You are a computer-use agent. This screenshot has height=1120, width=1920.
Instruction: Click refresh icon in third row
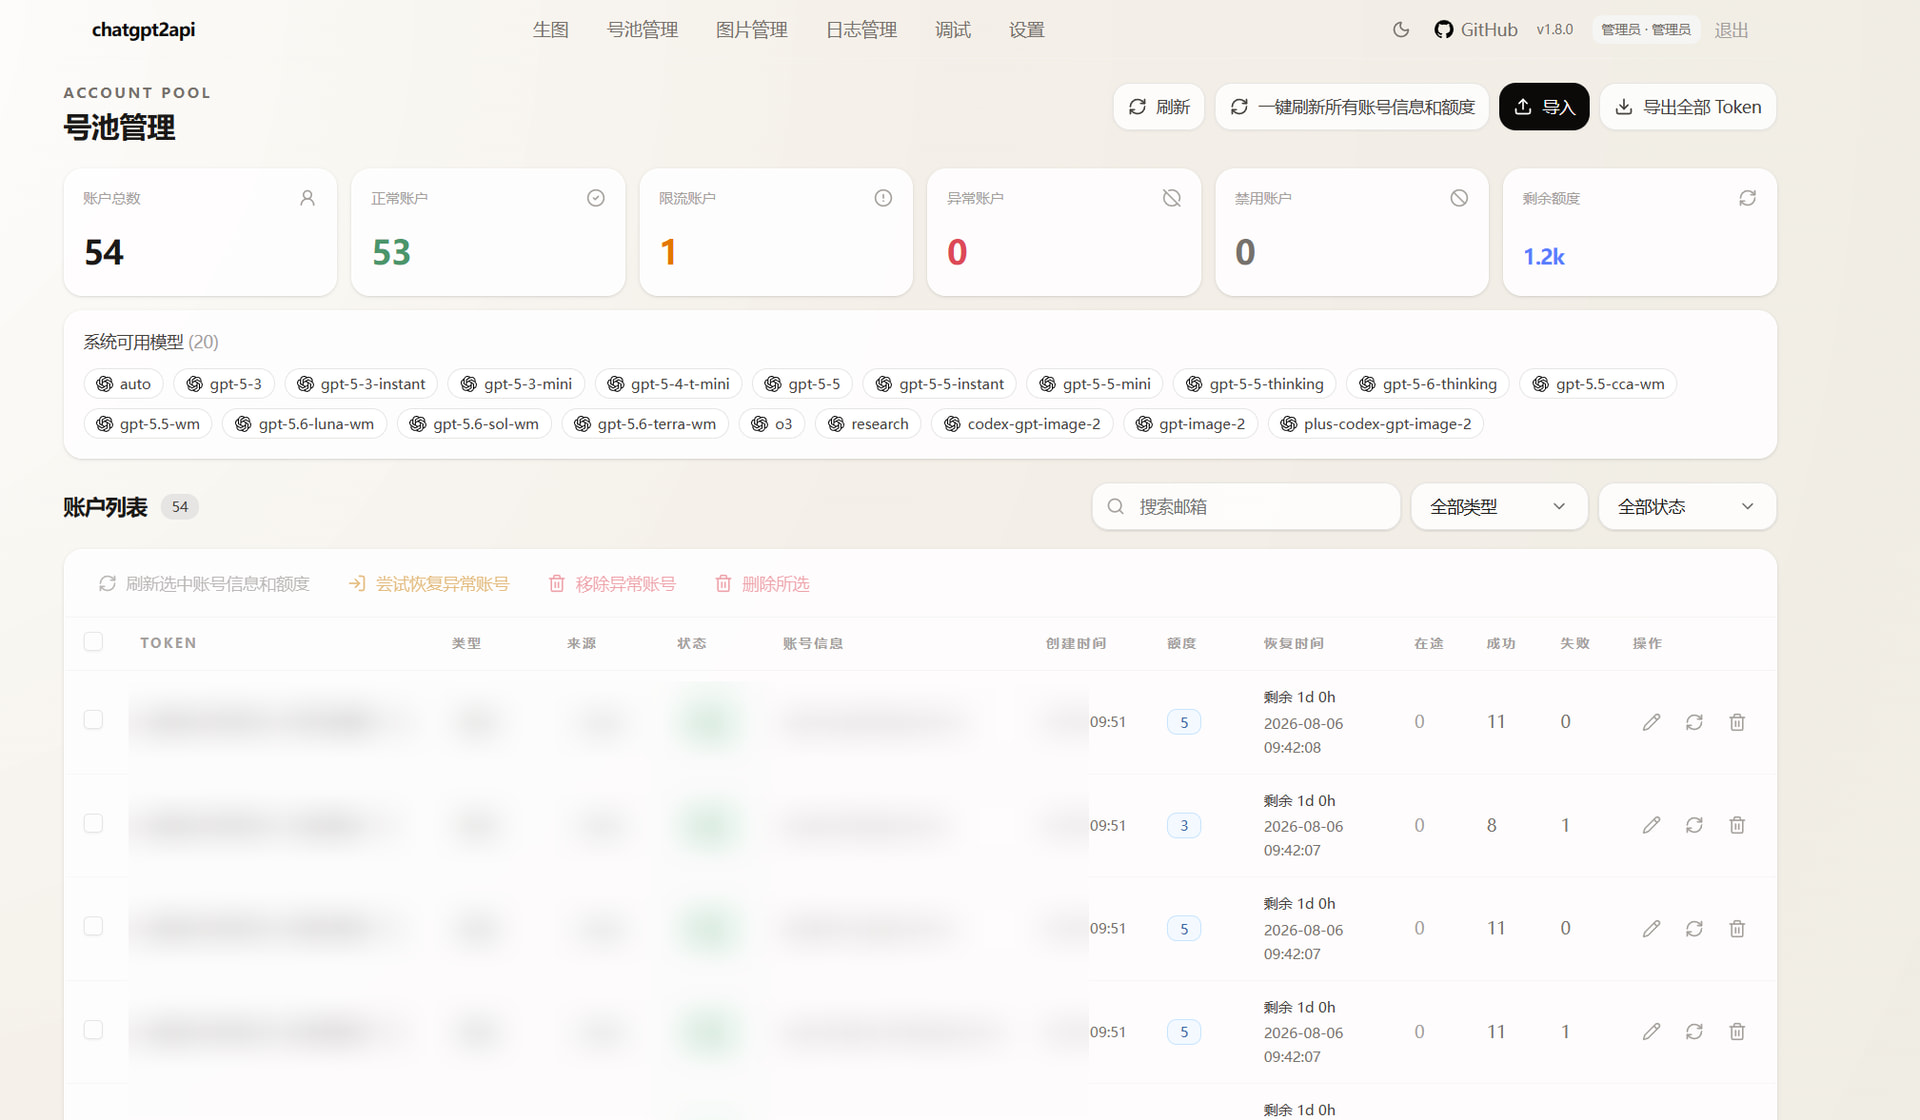coord(1694,929)
